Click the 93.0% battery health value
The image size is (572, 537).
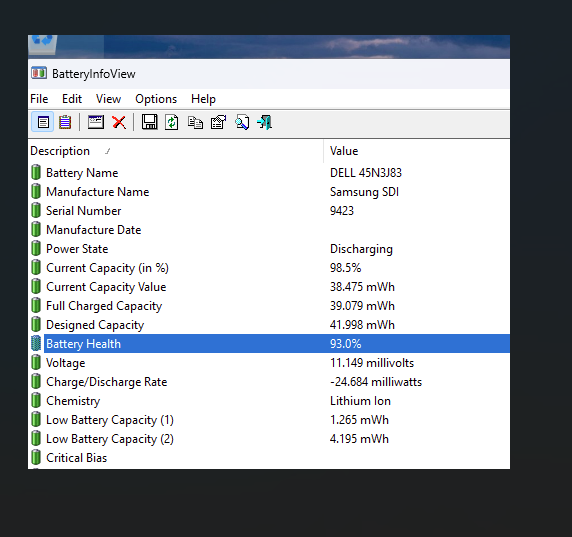pyautogui.click(x=345, y=343)
